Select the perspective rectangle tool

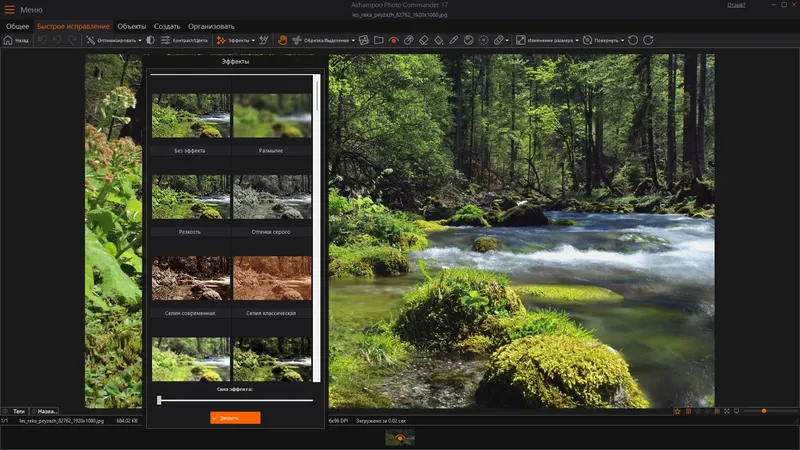pos(379,40)
